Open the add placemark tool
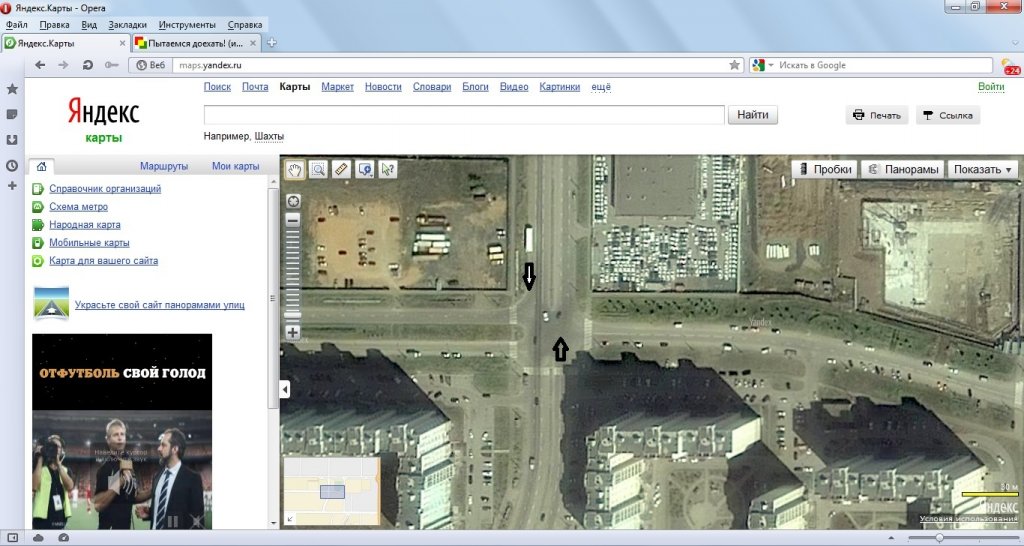Image resolution: width=1024 pixels, height=546 pixels. [364, 170]
